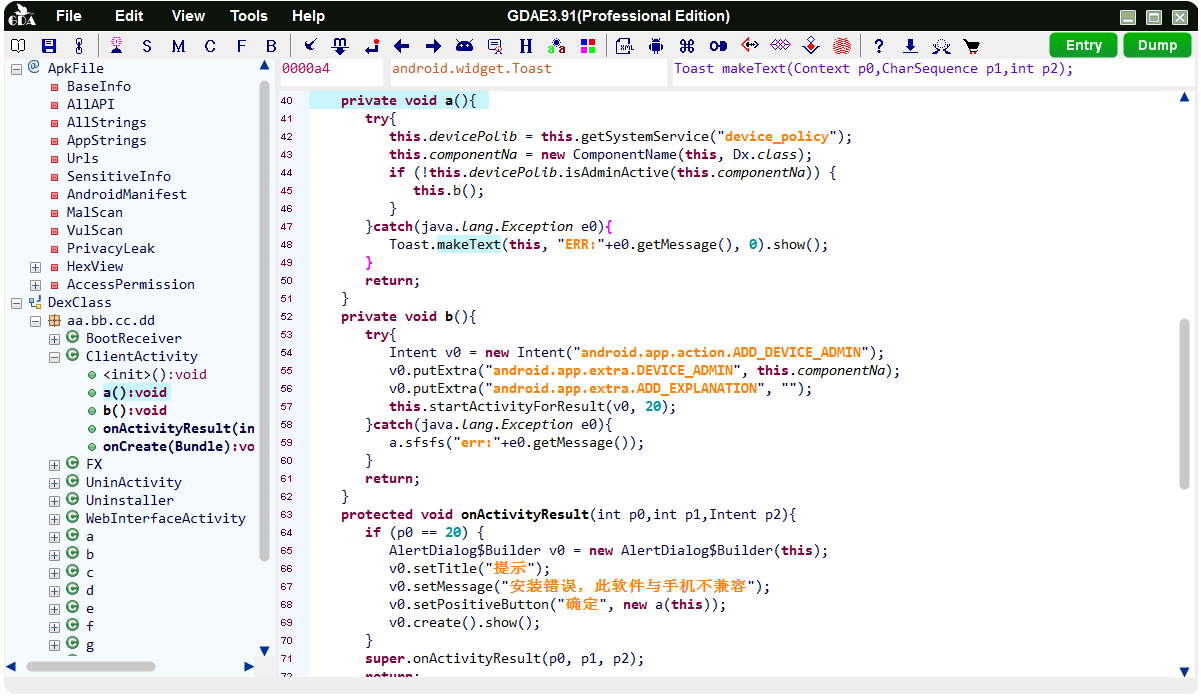Expand the BootReceiver class node

click(x=54, y=338)
